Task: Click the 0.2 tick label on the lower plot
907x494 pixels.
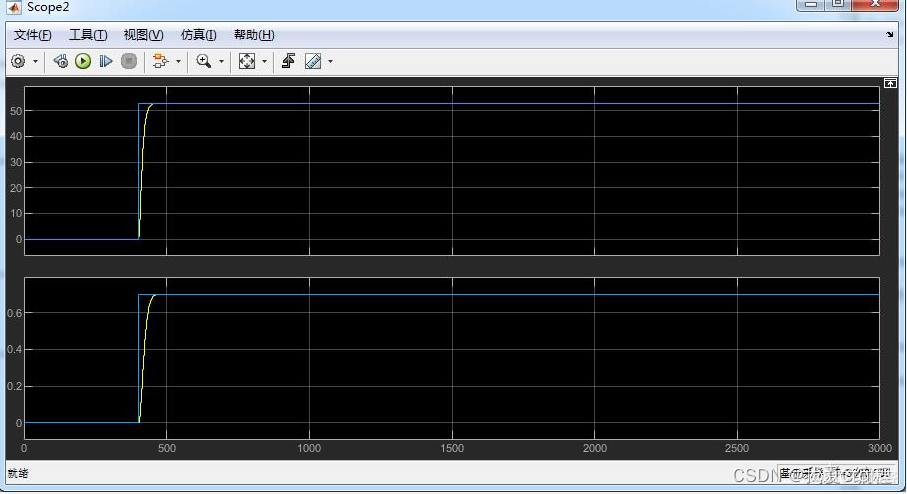Action: tap(14, 386)
